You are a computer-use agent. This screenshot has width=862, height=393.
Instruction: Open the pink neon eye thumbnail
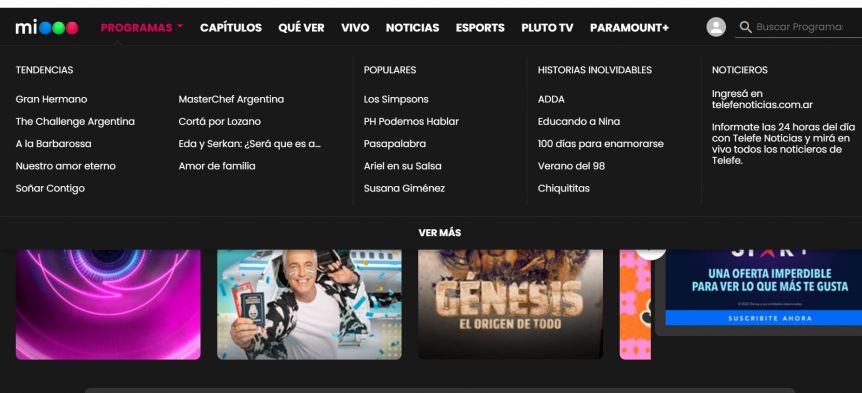[x=108, y=305]
